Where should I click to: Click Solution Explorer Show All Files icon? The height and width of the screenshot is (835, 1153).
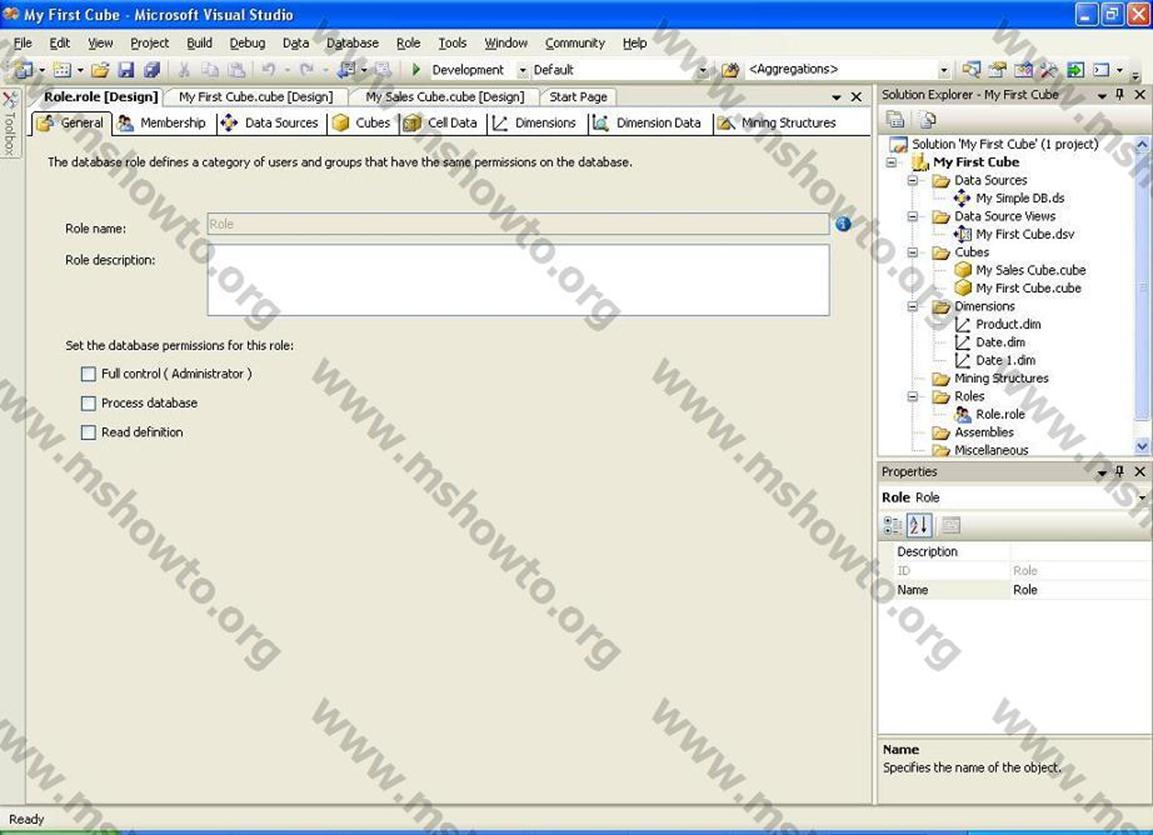point(927,119)
